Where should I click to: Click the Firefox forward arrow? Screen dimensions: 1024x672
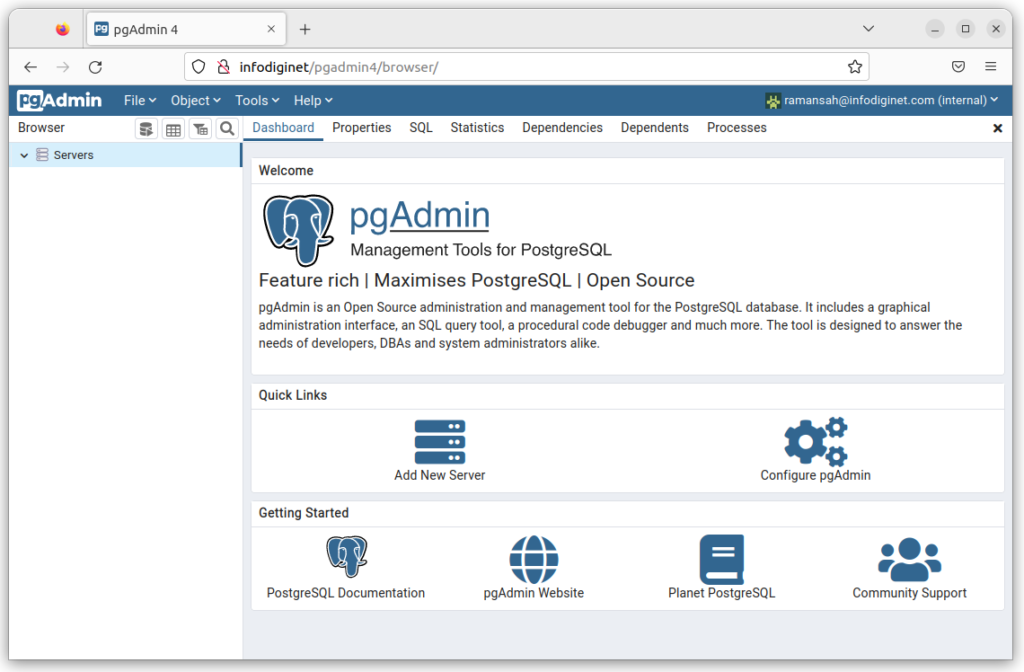(63, 67)
